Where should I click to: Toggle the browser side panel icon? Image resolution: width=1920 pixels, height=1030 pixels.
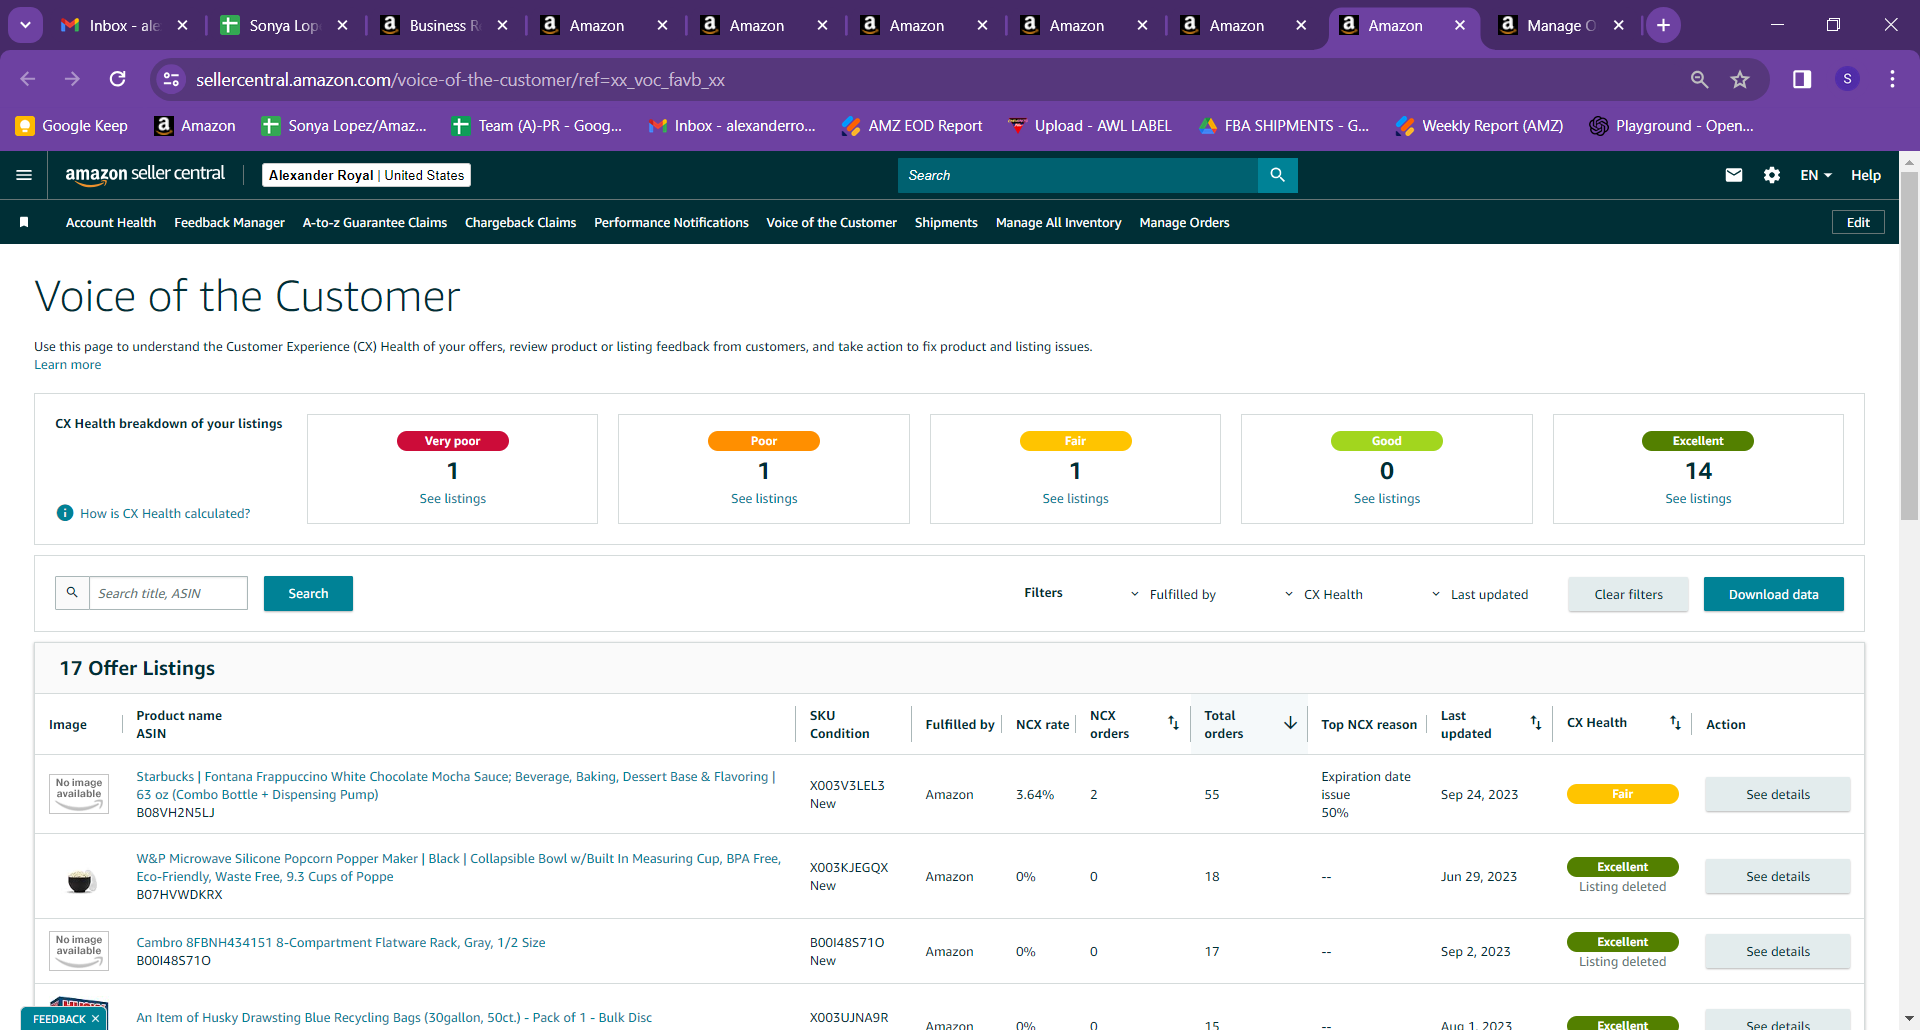coord(1802,79)
